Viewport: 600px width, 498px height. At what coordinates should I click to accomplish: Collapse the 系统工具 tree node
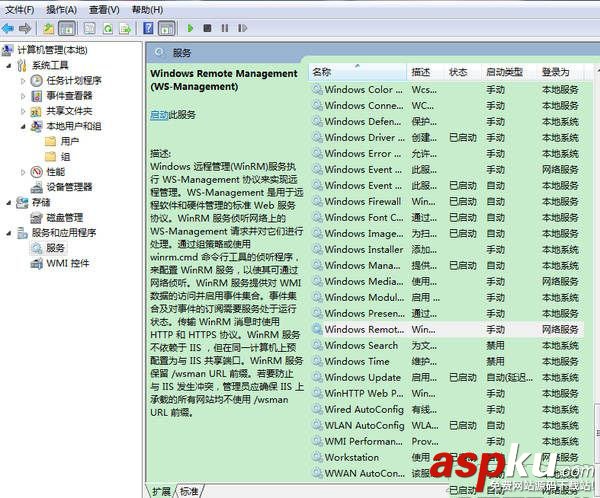(8, 65)
